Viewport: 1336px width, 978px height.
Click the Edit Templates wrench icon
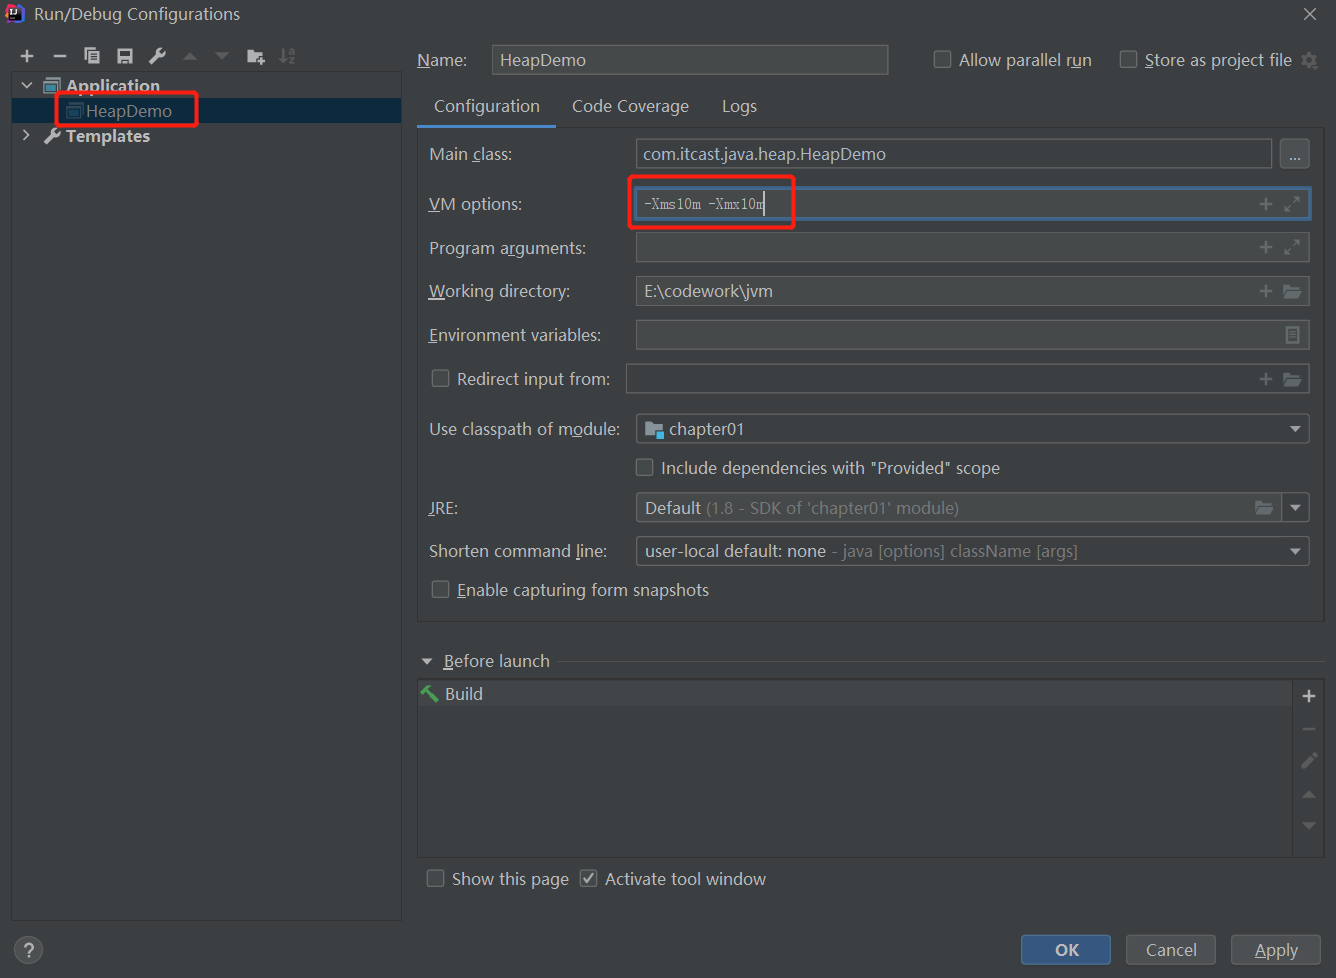[x=157, y=56]
